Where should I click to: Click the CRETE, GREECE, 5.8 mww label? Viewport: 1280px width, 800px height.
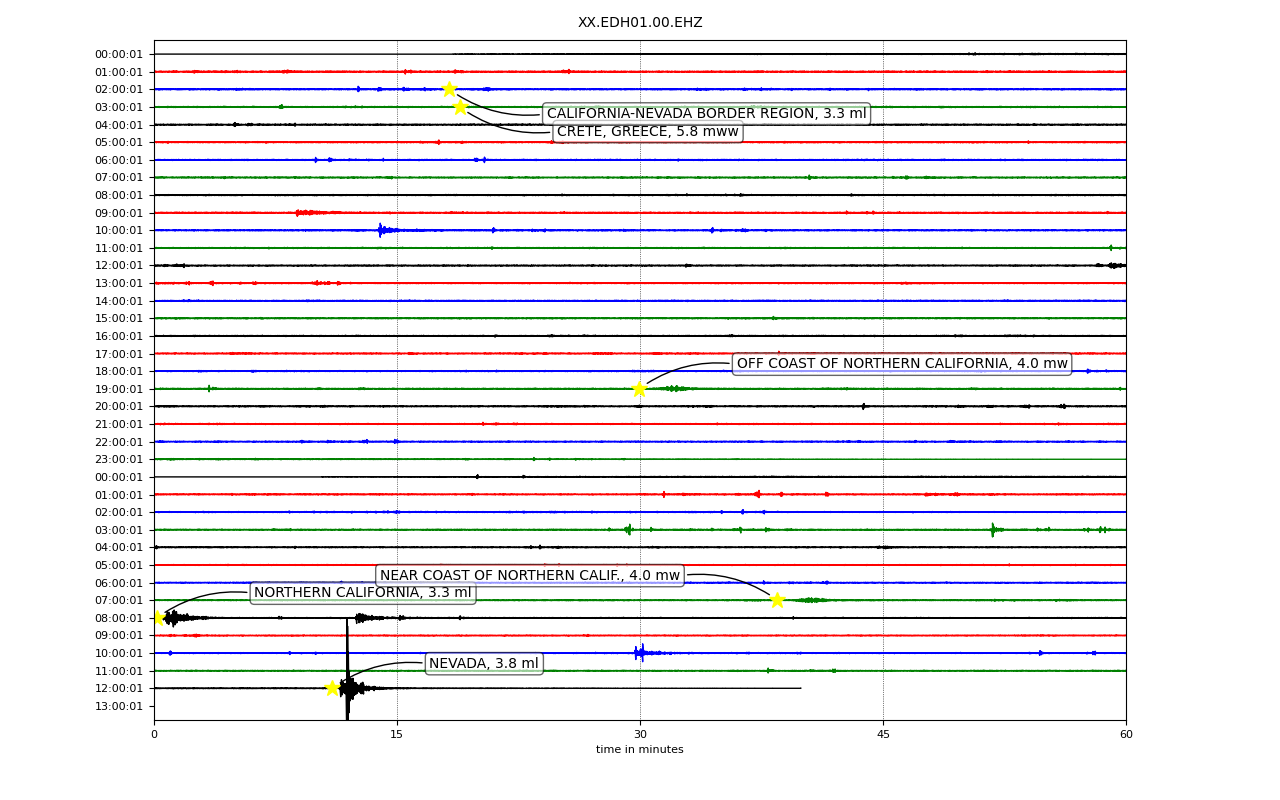pyautogui.click(x=648, y=132)
